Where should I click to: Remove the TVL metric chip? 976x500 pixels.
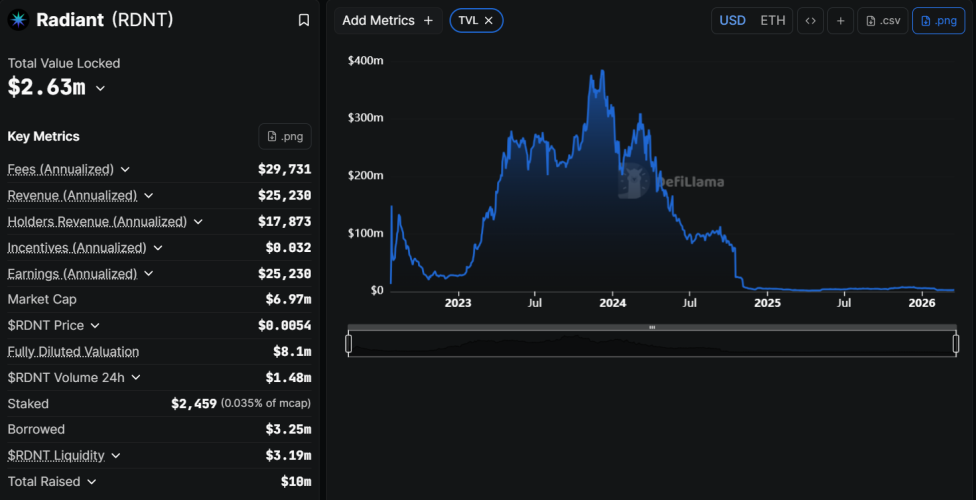point(489,20)
